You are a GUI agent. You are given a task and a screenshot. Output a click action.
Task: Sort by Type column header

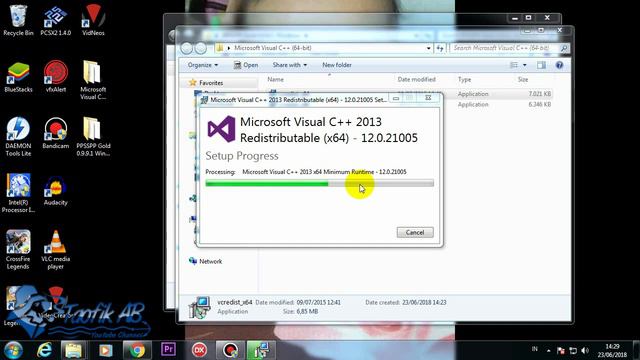[464, 80]
